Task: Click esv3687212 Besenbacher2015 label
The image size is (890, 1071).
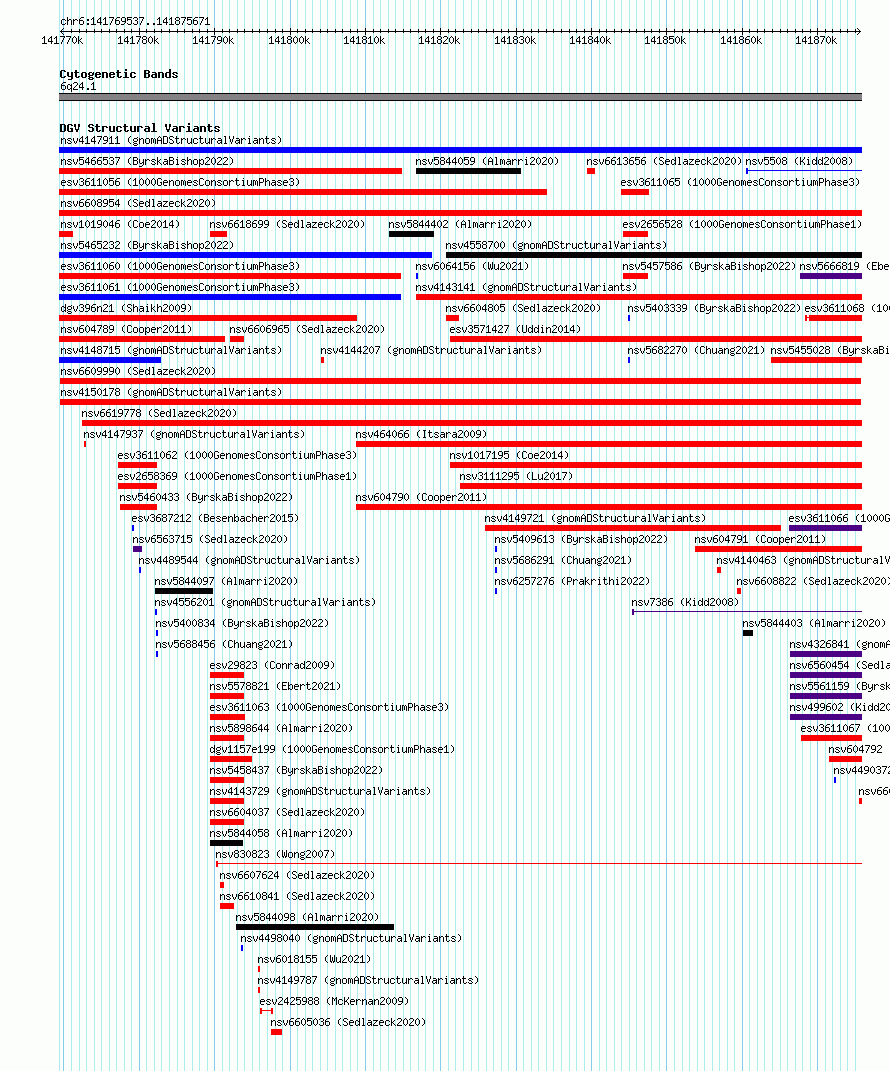Action: tap(215, 518)
